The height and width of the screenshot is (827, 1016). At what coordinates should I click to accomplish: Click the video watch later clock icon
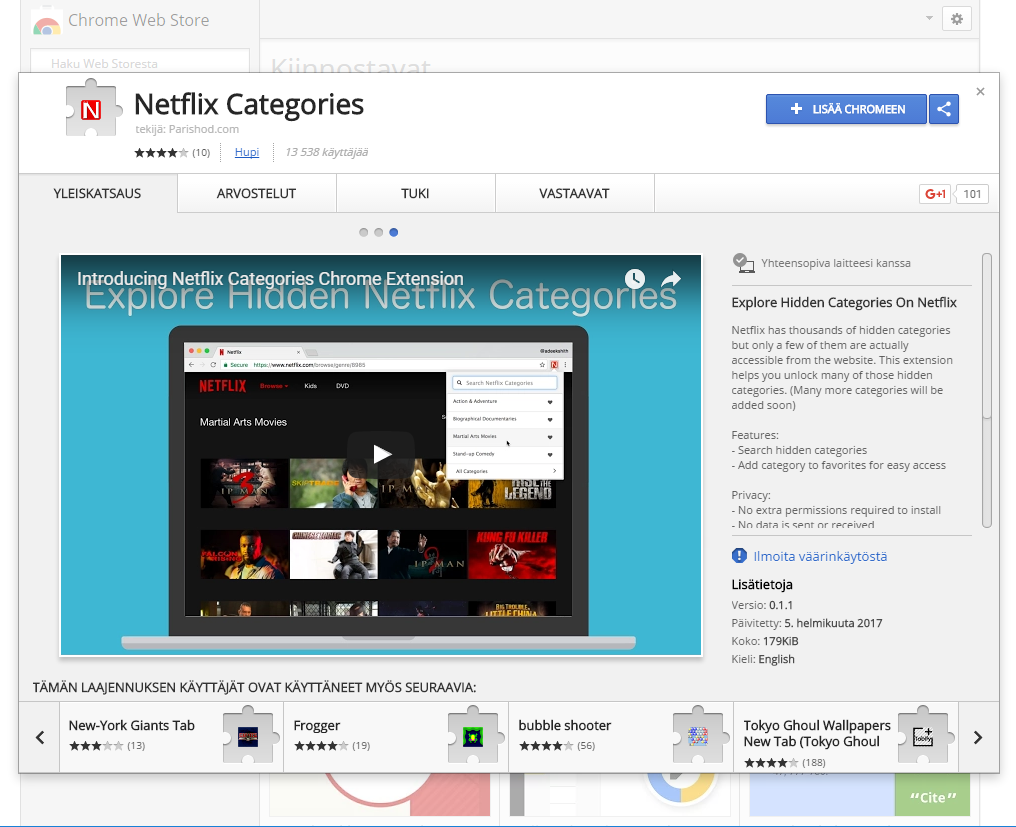[635, 279]
